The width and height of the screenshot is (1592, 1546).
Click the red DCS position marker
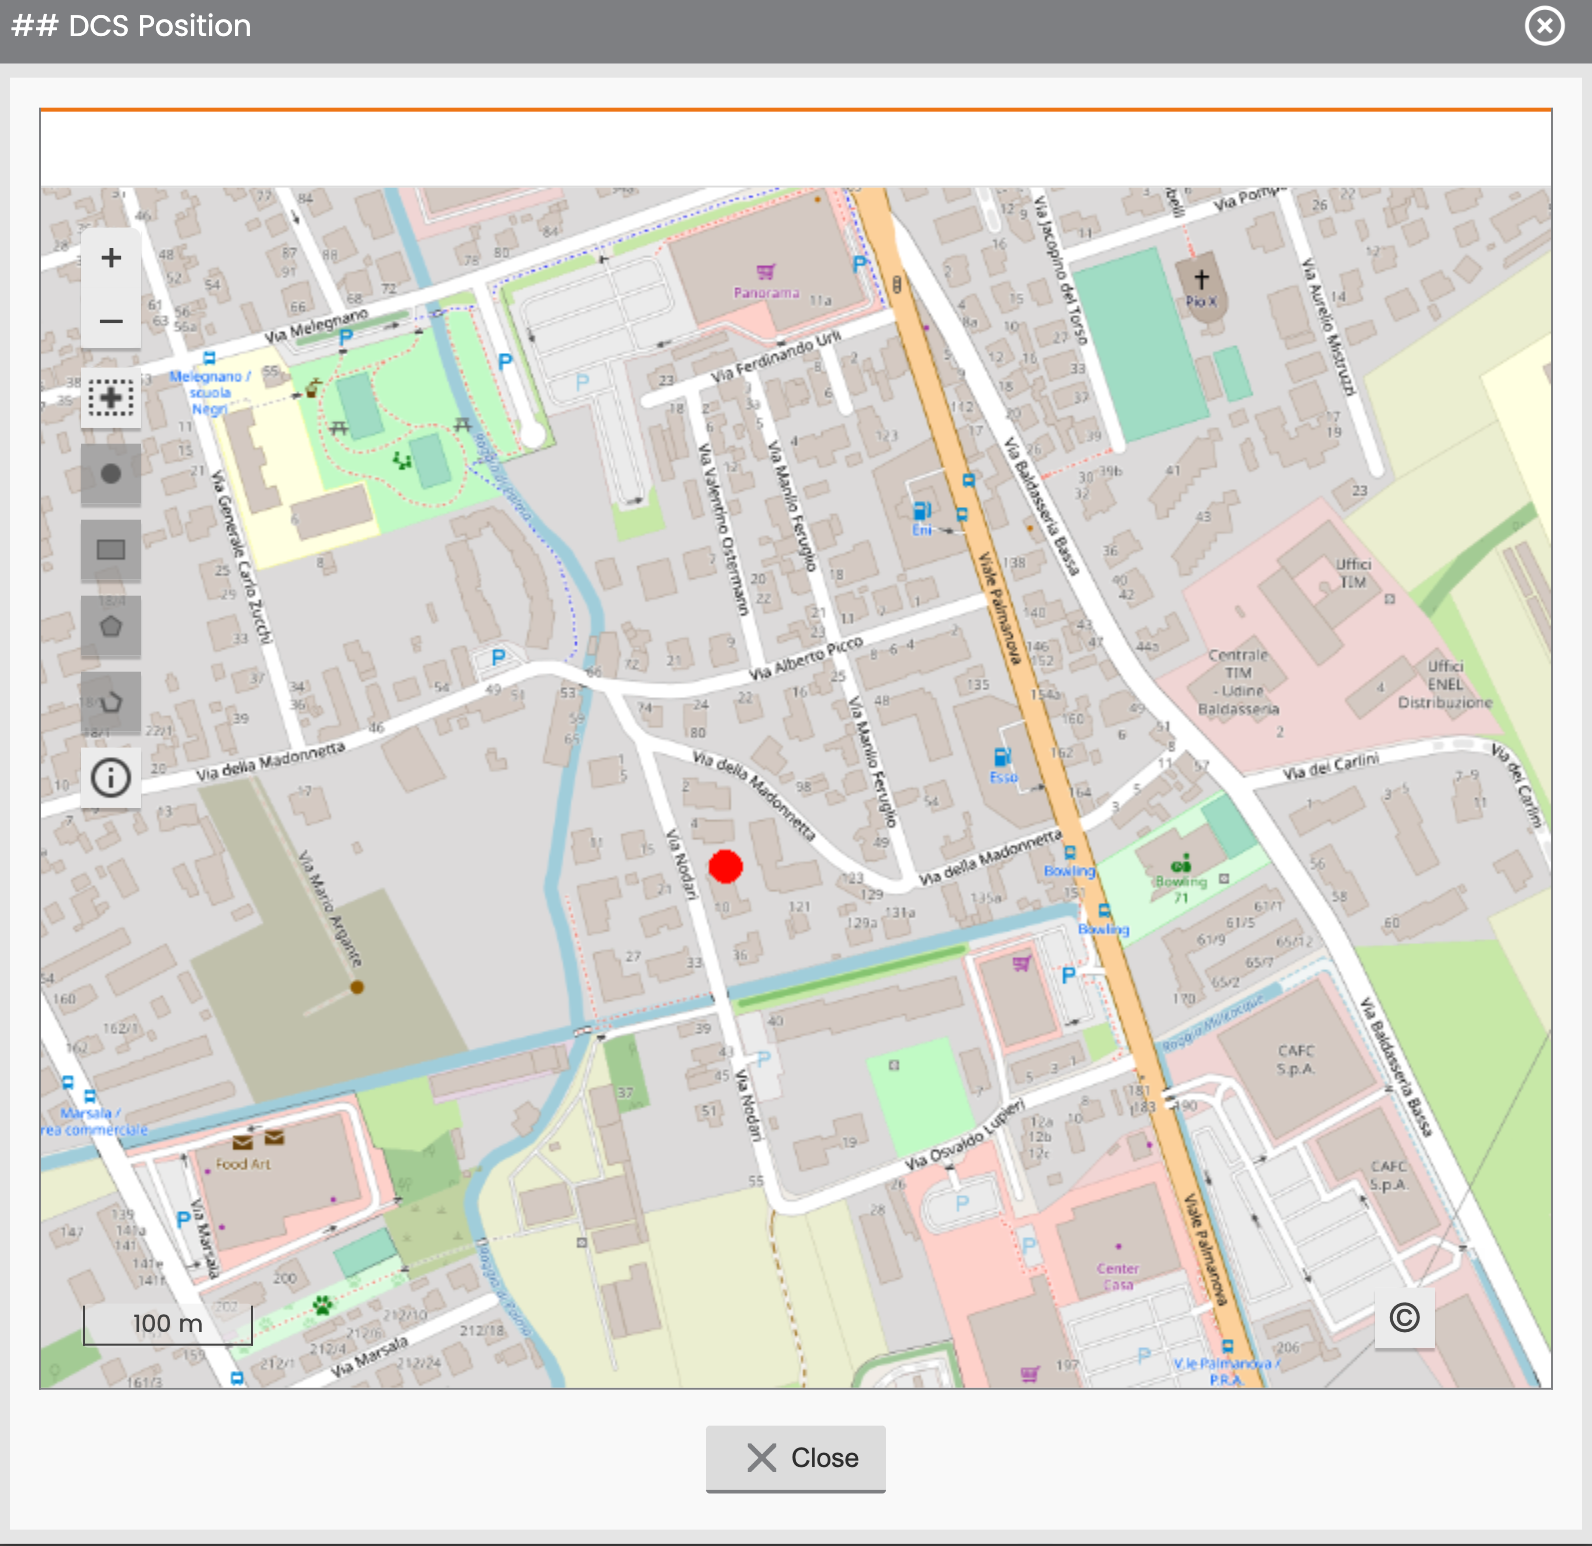point(726,866)
